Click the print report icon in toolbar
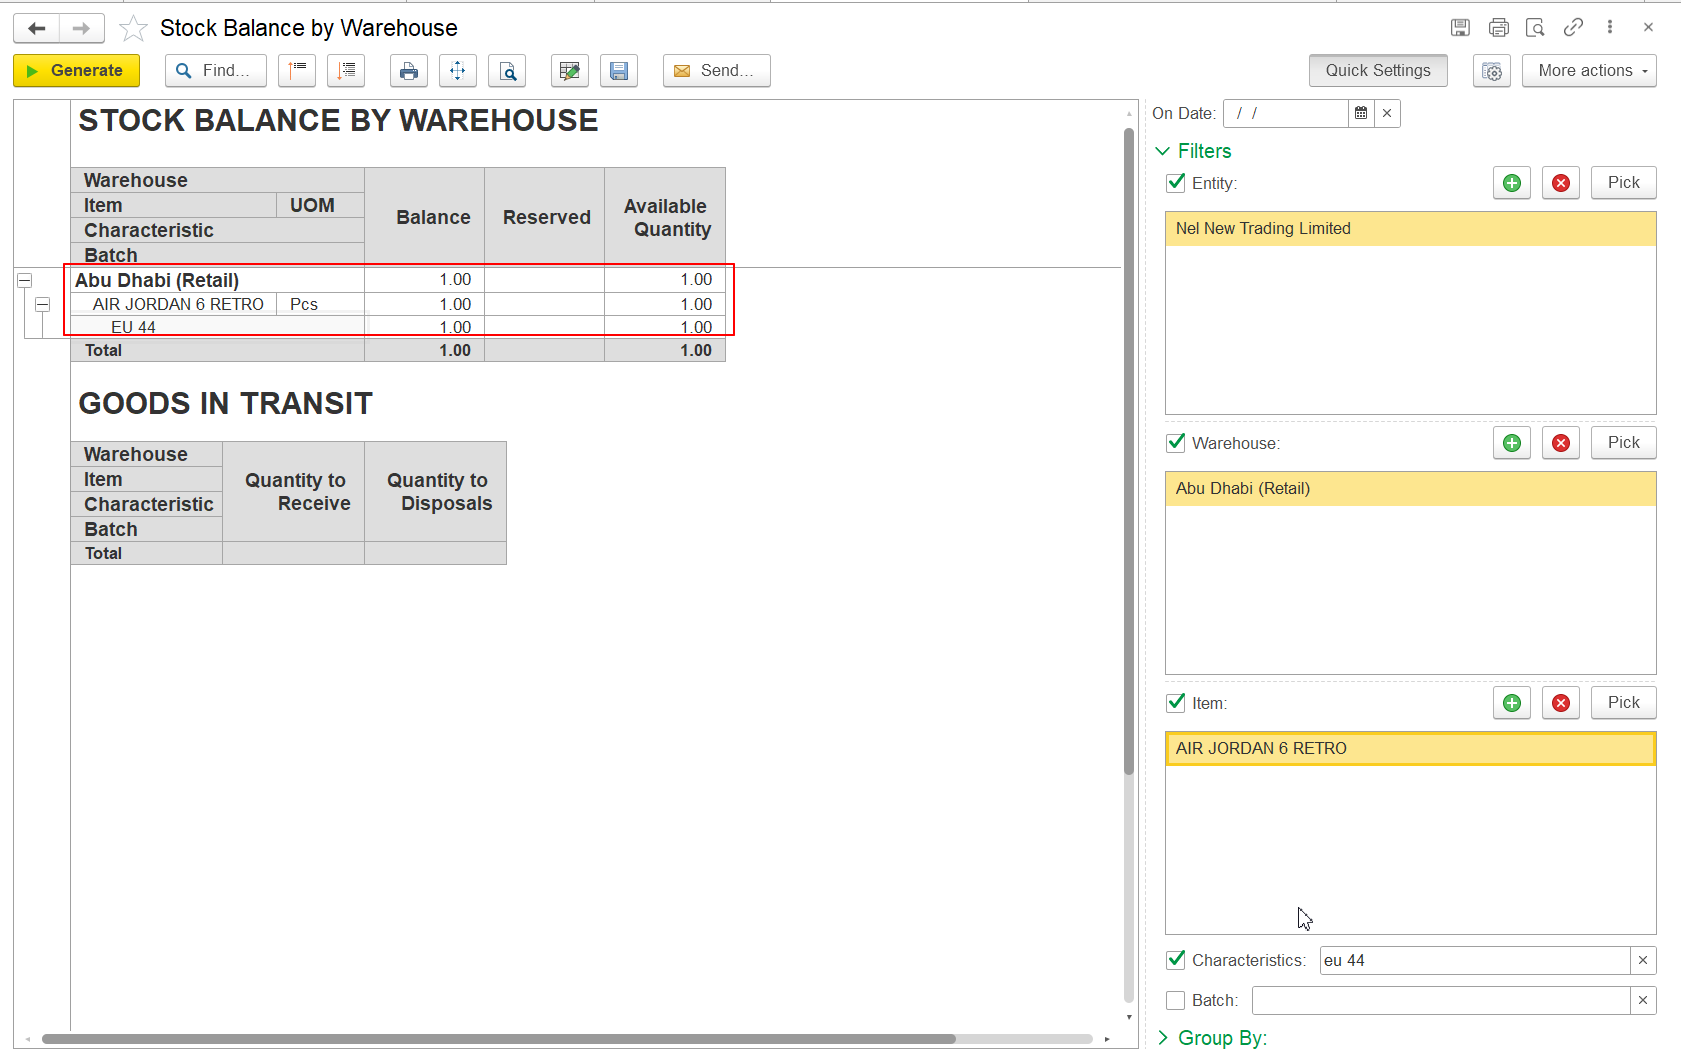Screen dimensions: 1681x1061 408,71
